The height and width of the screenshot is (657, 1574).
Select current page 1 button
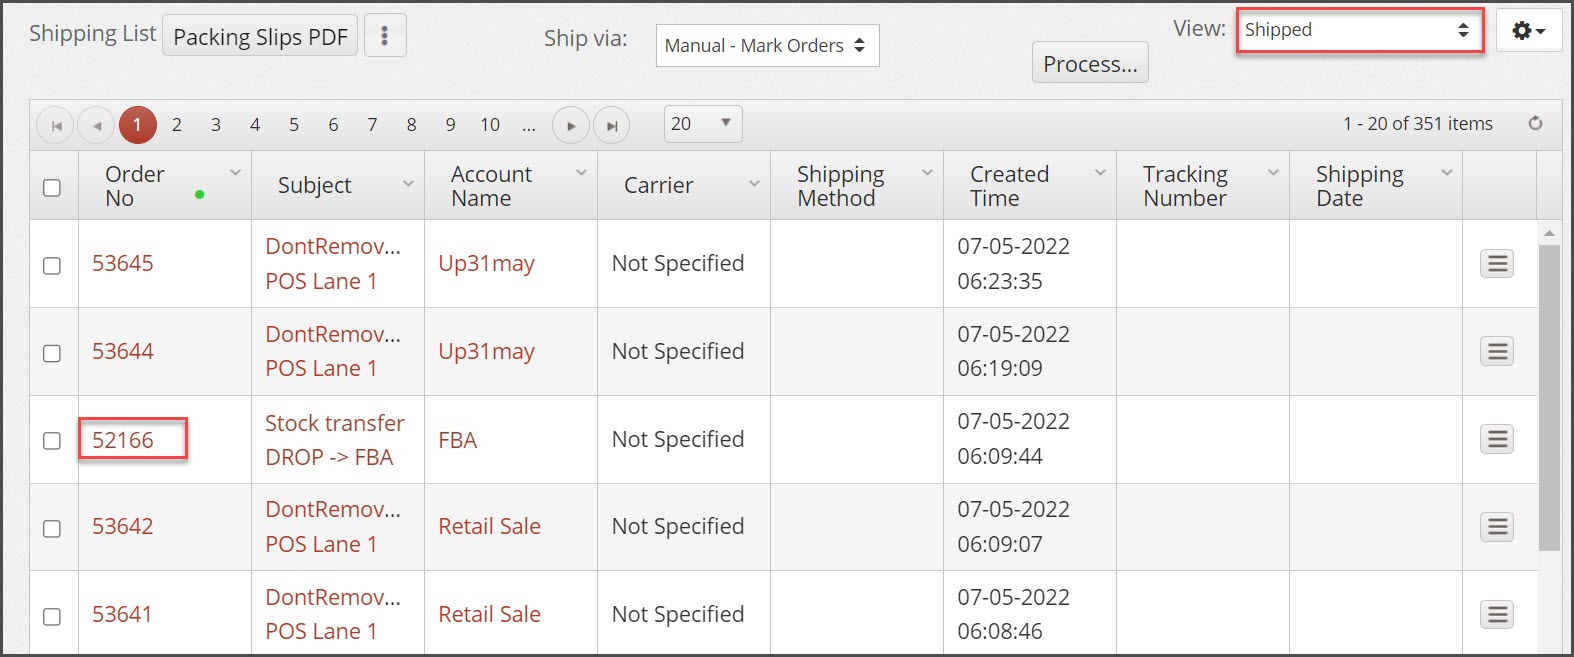click(x=138, y=125)
